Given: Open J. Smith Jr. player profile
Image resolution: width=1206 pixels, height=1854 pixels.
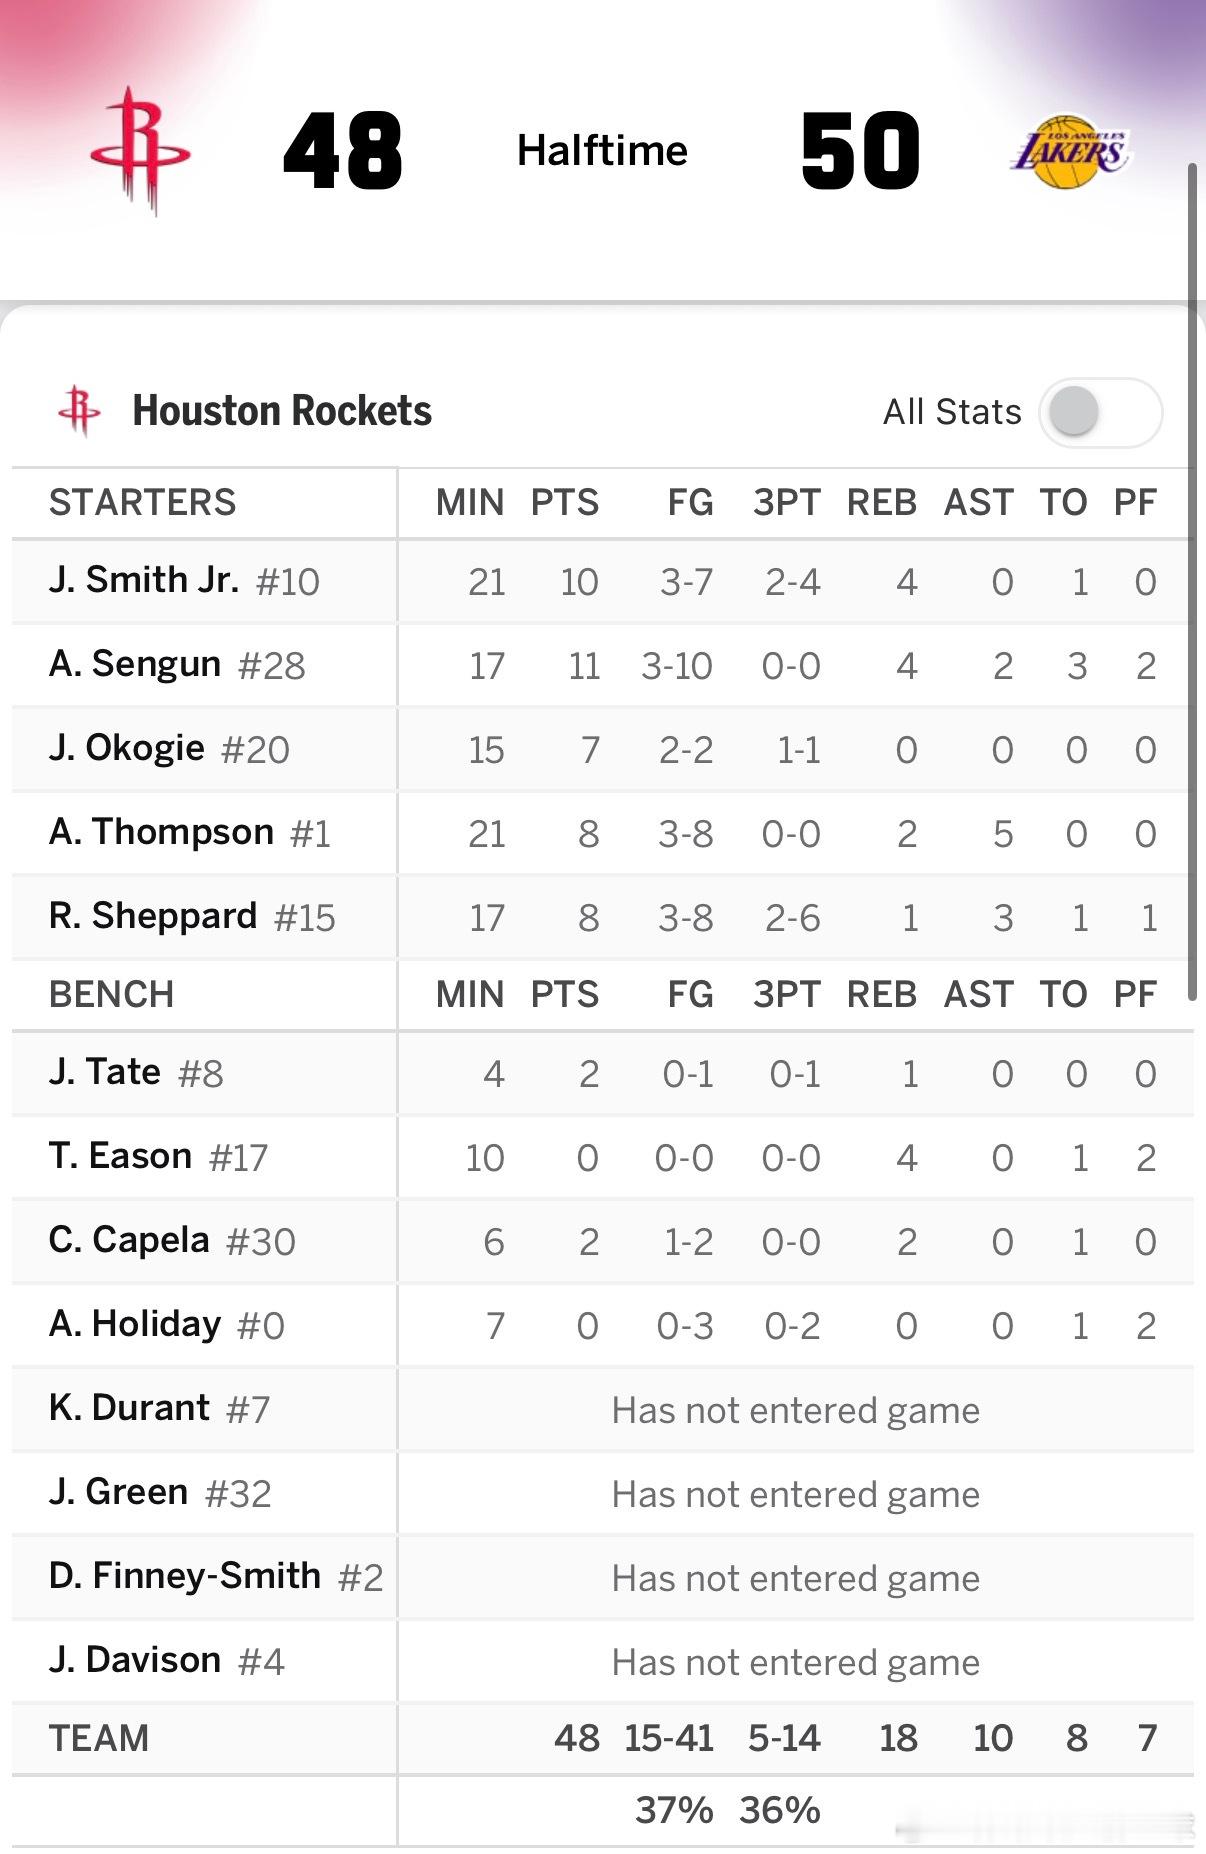Looking at the screenshot, I should tap(144, 581).
